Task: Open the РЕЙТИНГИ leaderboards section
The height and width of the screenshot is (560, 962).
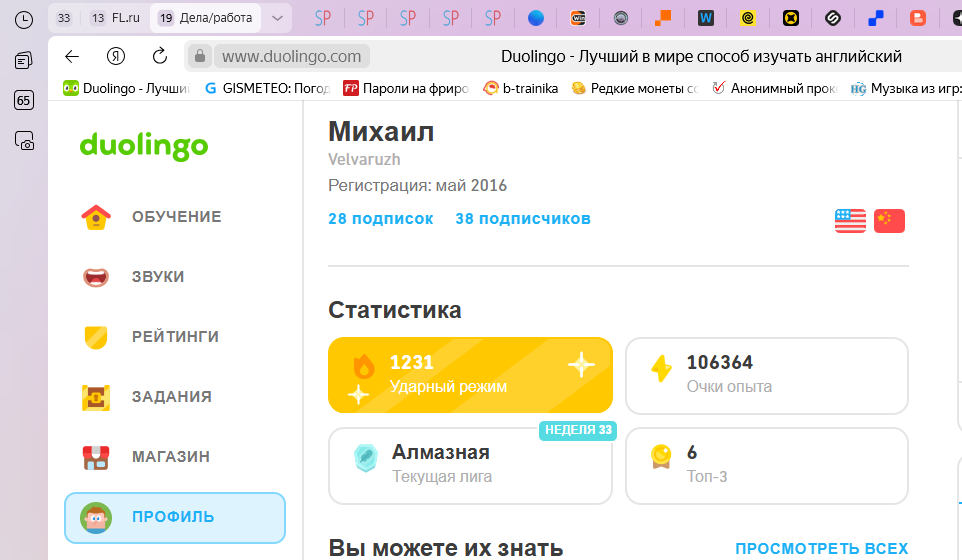Action: 175,337
